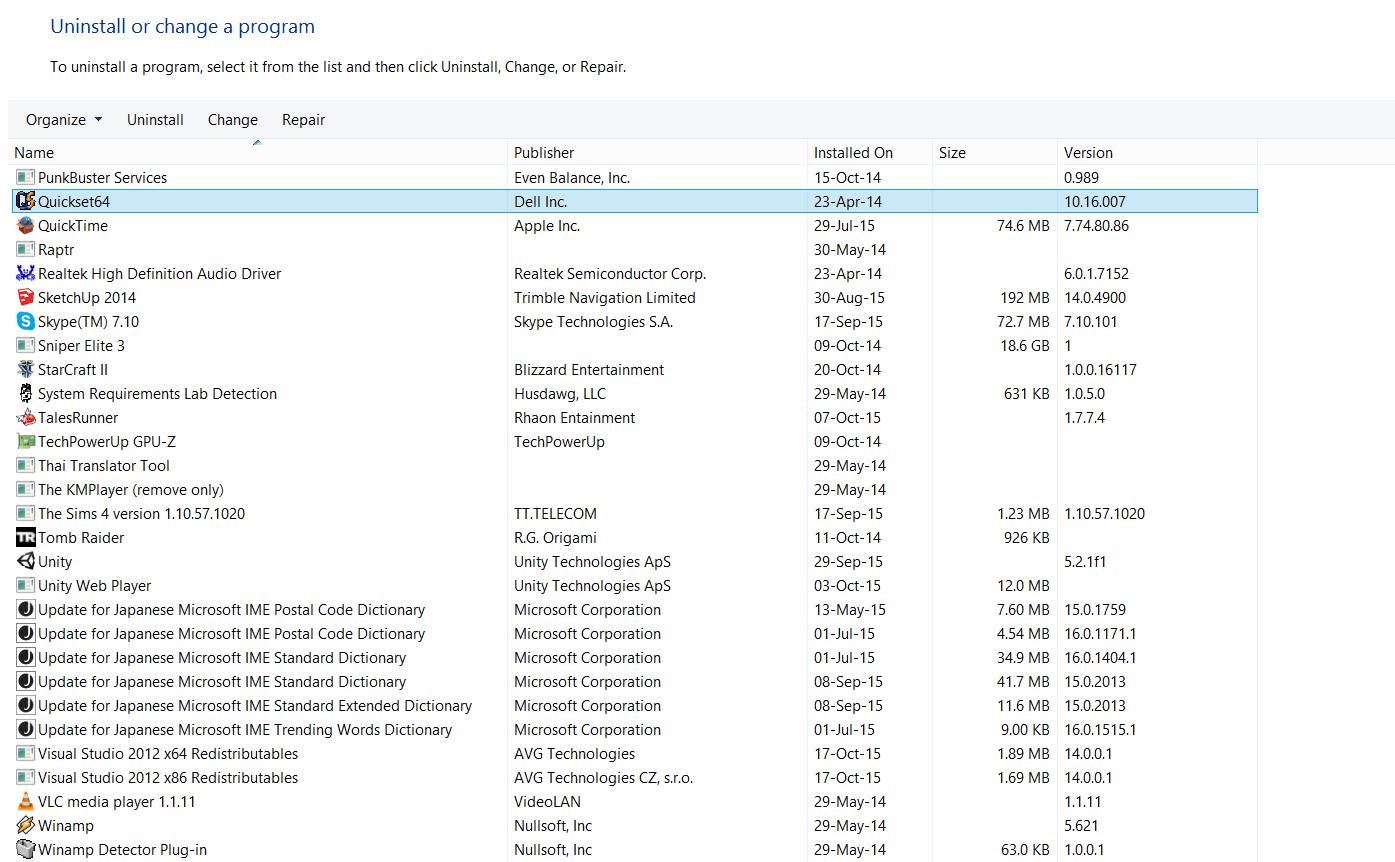Screen dimensions: 1395x862
Task: Select the Unity Web Player entry
Action: [x=94, y=585]
